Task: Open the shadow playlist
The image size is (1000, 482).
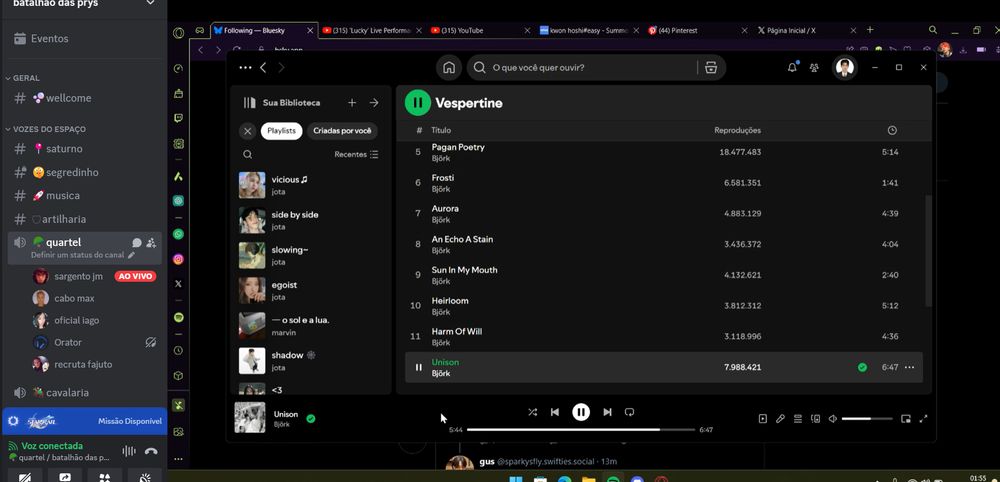Action: pyautogui.click(x=311, y=361)
